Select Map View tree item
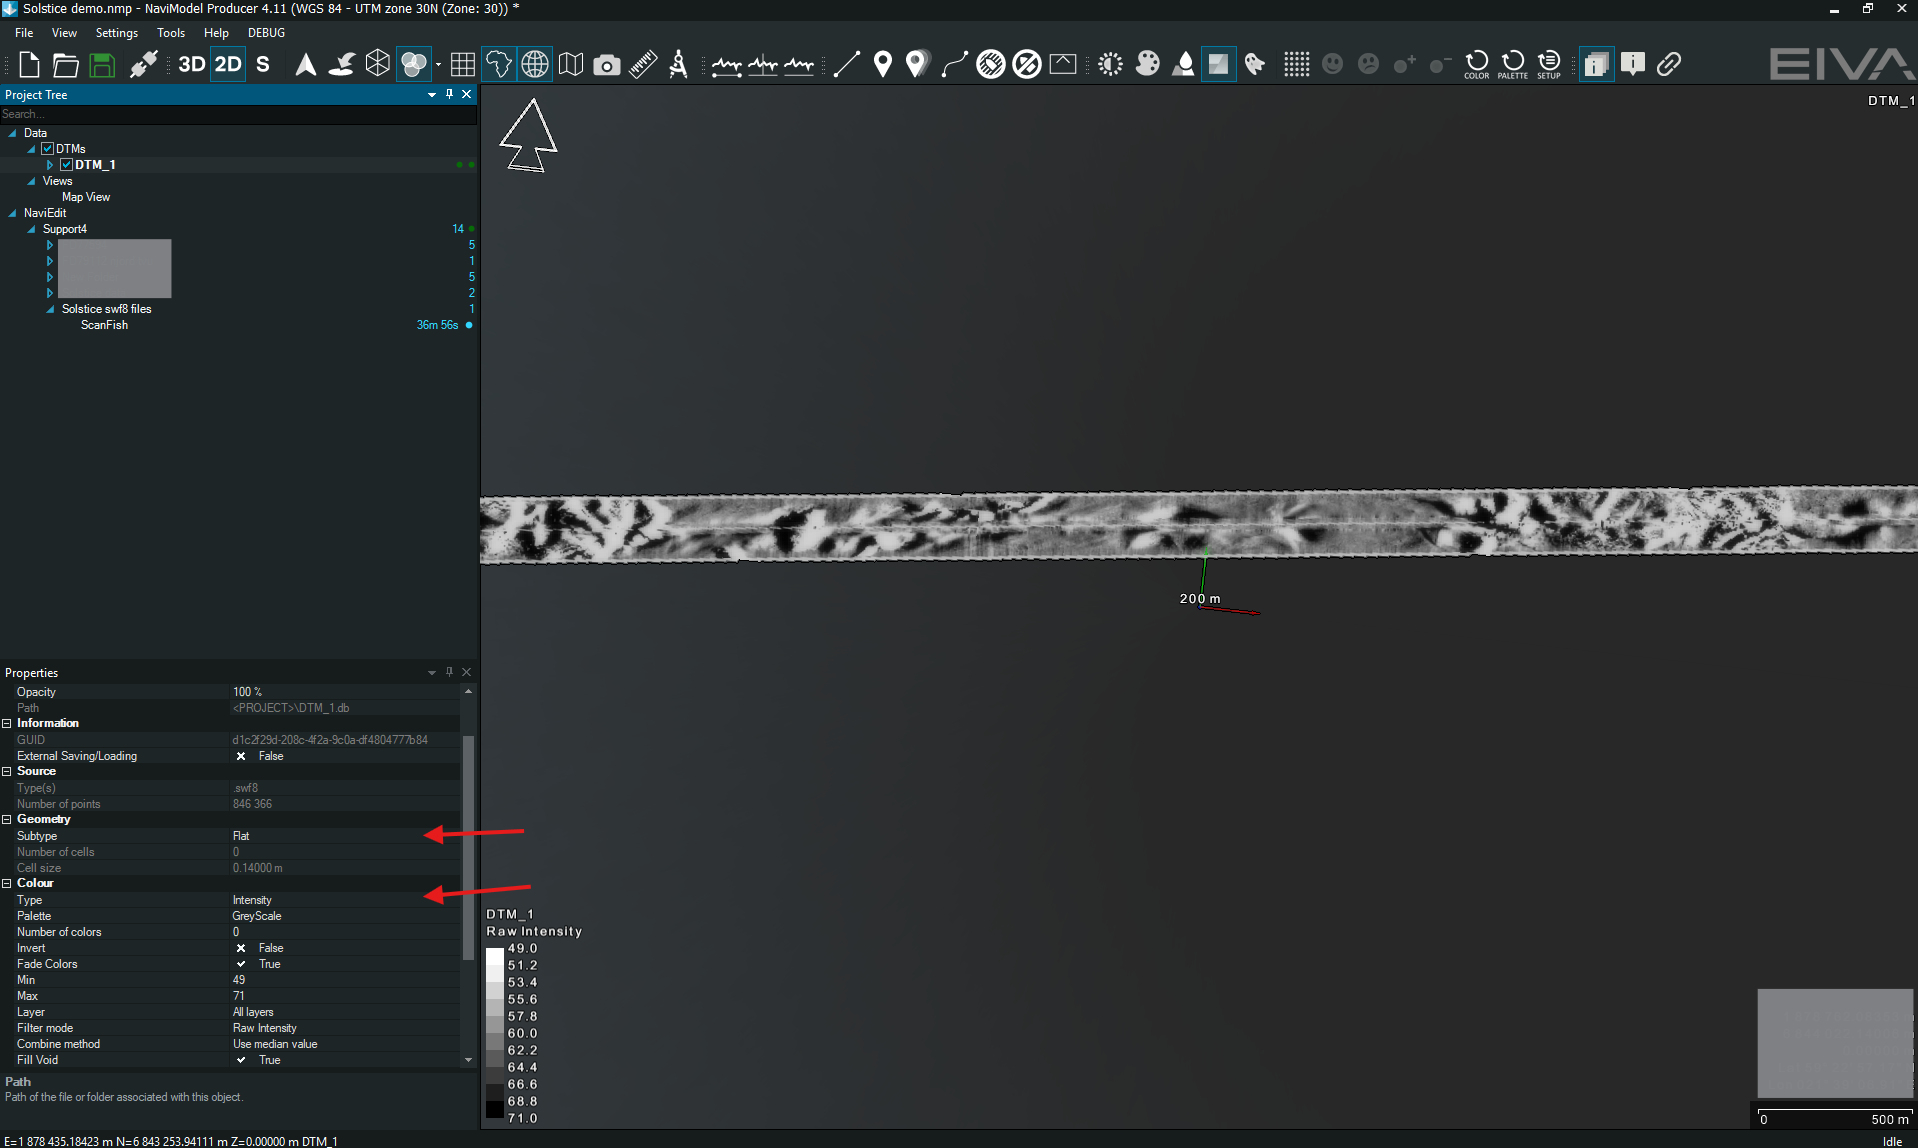 [86, 197]
